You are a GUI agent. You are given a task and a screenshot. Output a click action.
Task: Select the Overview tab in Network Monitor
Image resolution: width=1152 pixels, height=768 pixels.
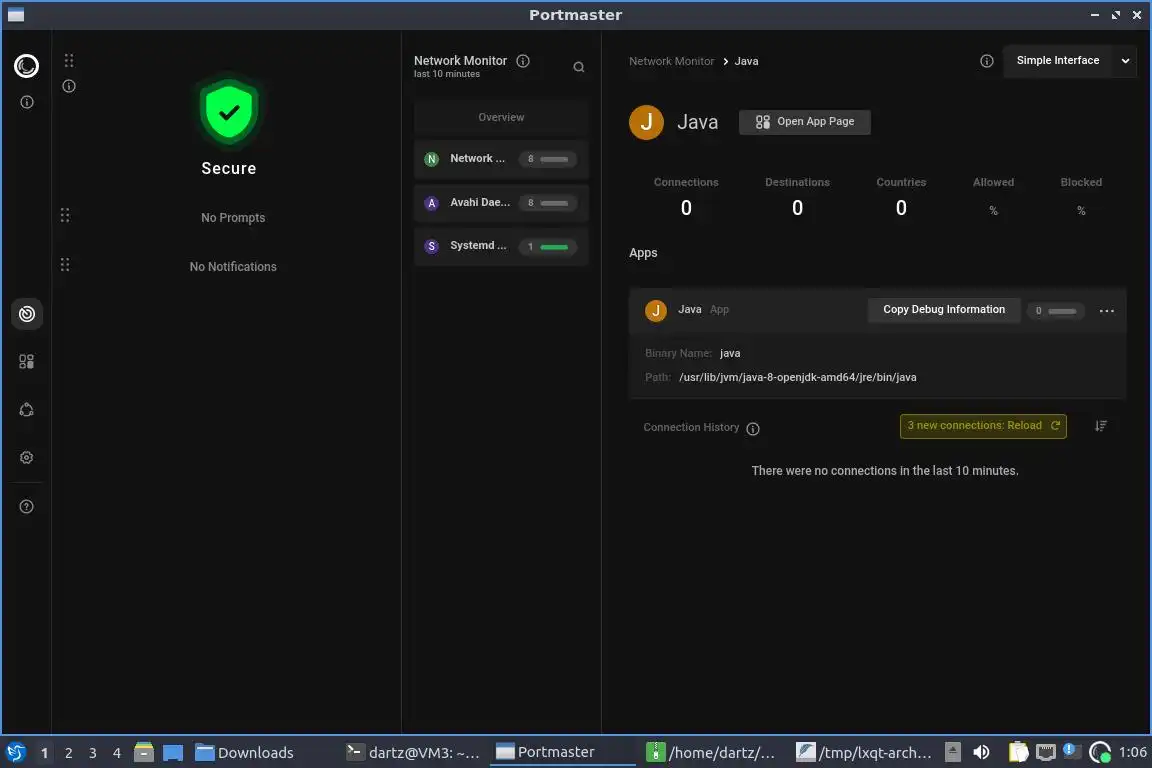pyautogui.click(x=501, y=118)
